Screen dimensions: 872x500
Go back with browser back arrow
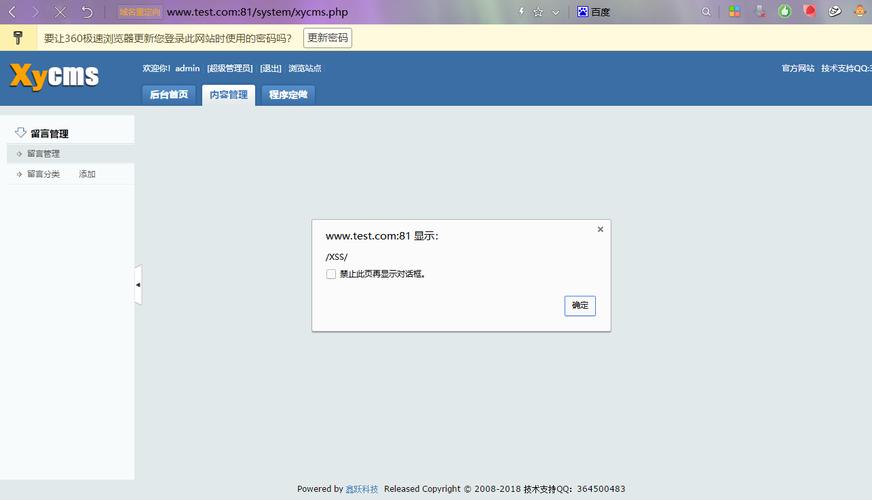coord(12,12)
